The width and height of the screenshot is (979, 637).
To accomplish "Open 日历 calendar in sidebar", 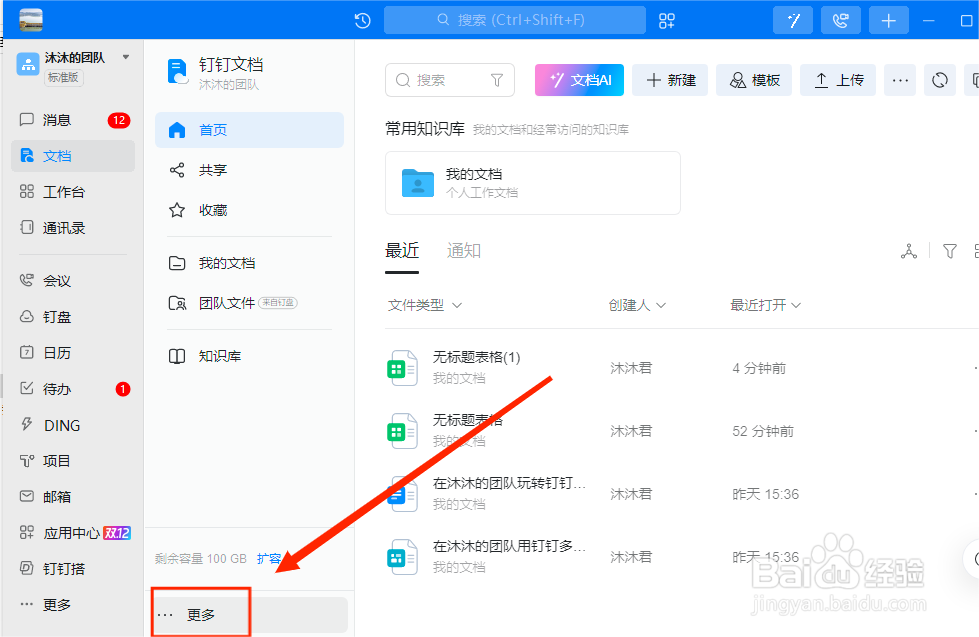I will click(73, 353).
